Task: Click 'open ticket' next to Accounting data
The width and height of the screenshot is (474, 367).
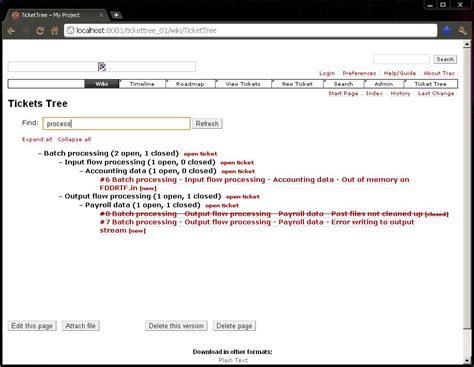Action: tap(238, 171)
